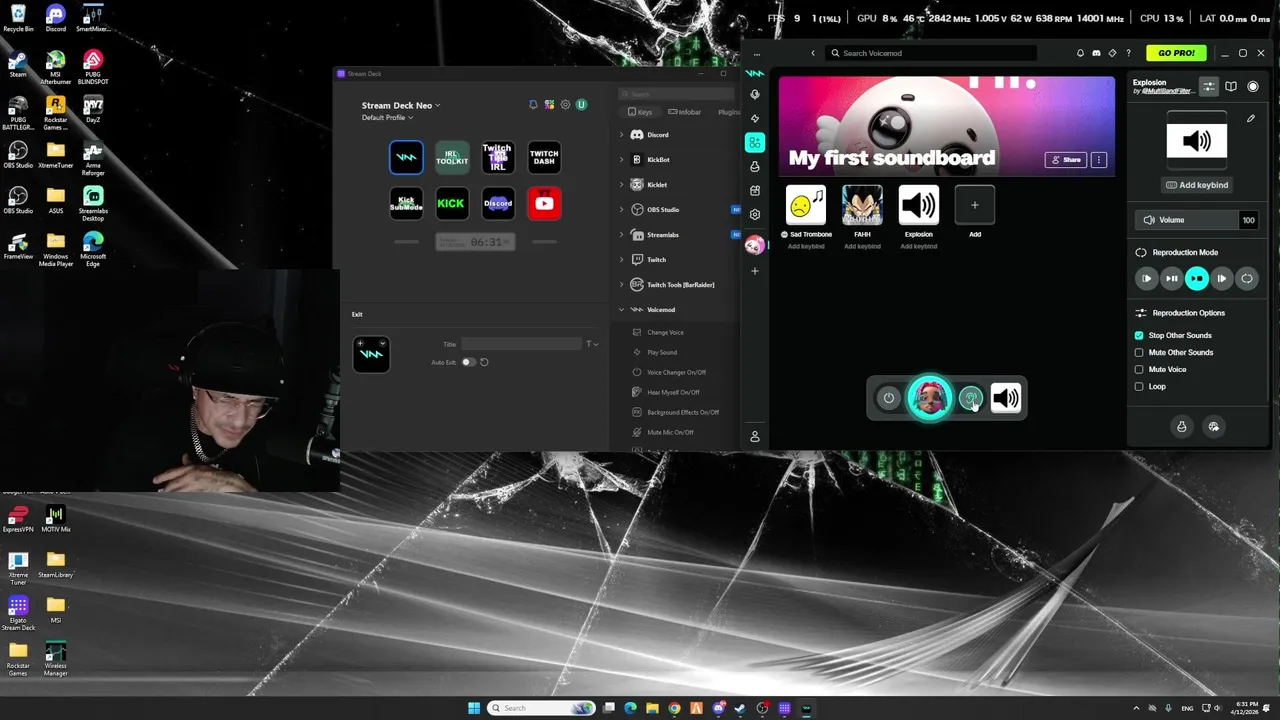
Task: Open the voicebox icon in Voicemod sidebar
Action: (x=755, y=94)
